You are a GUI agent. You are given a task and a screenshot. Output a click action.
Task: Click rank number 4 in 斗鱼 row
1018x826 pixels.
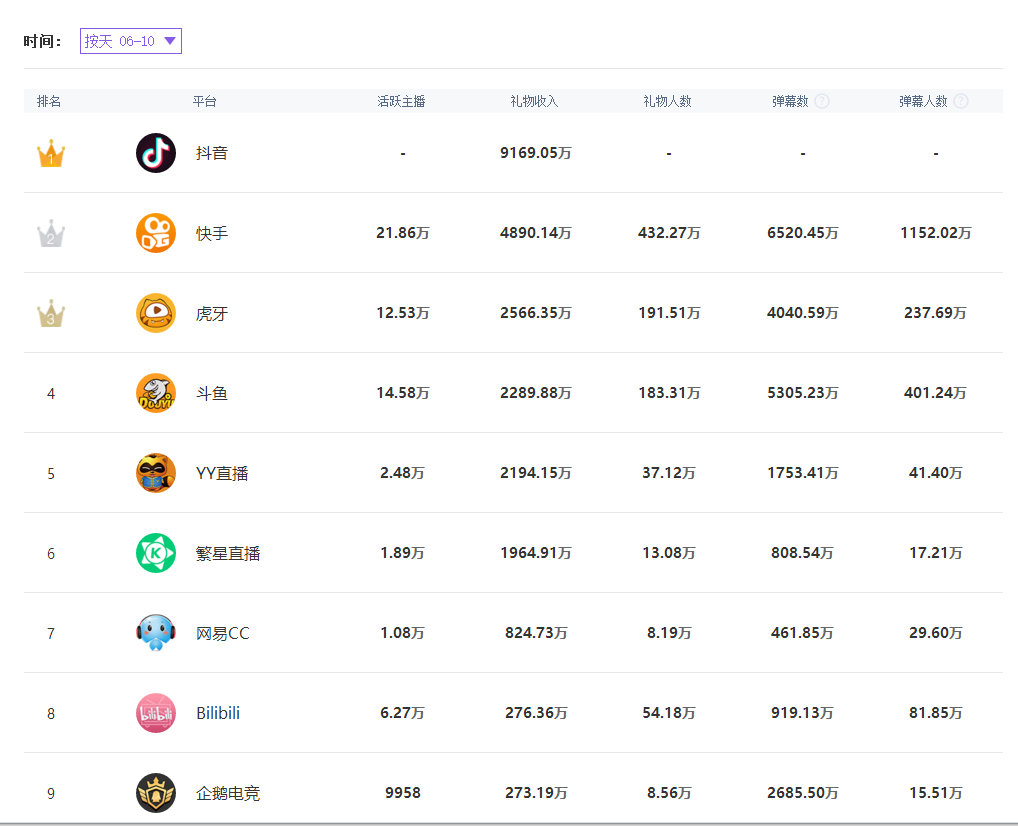[x=51, y=394]
